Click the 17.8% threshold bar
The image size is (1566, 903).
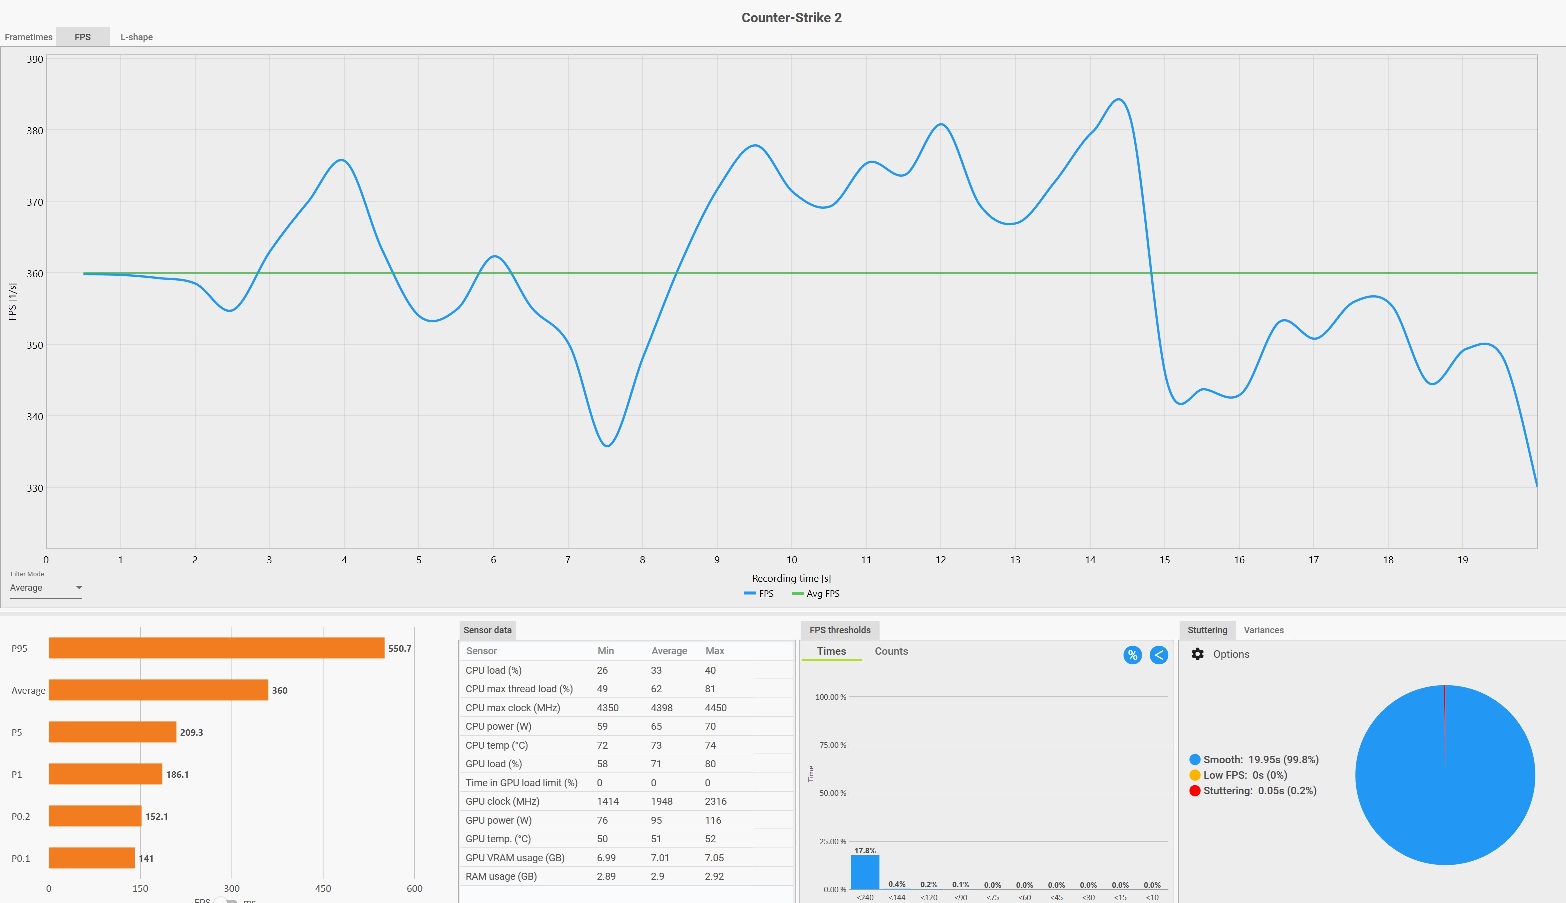click(x=865, y=872)
